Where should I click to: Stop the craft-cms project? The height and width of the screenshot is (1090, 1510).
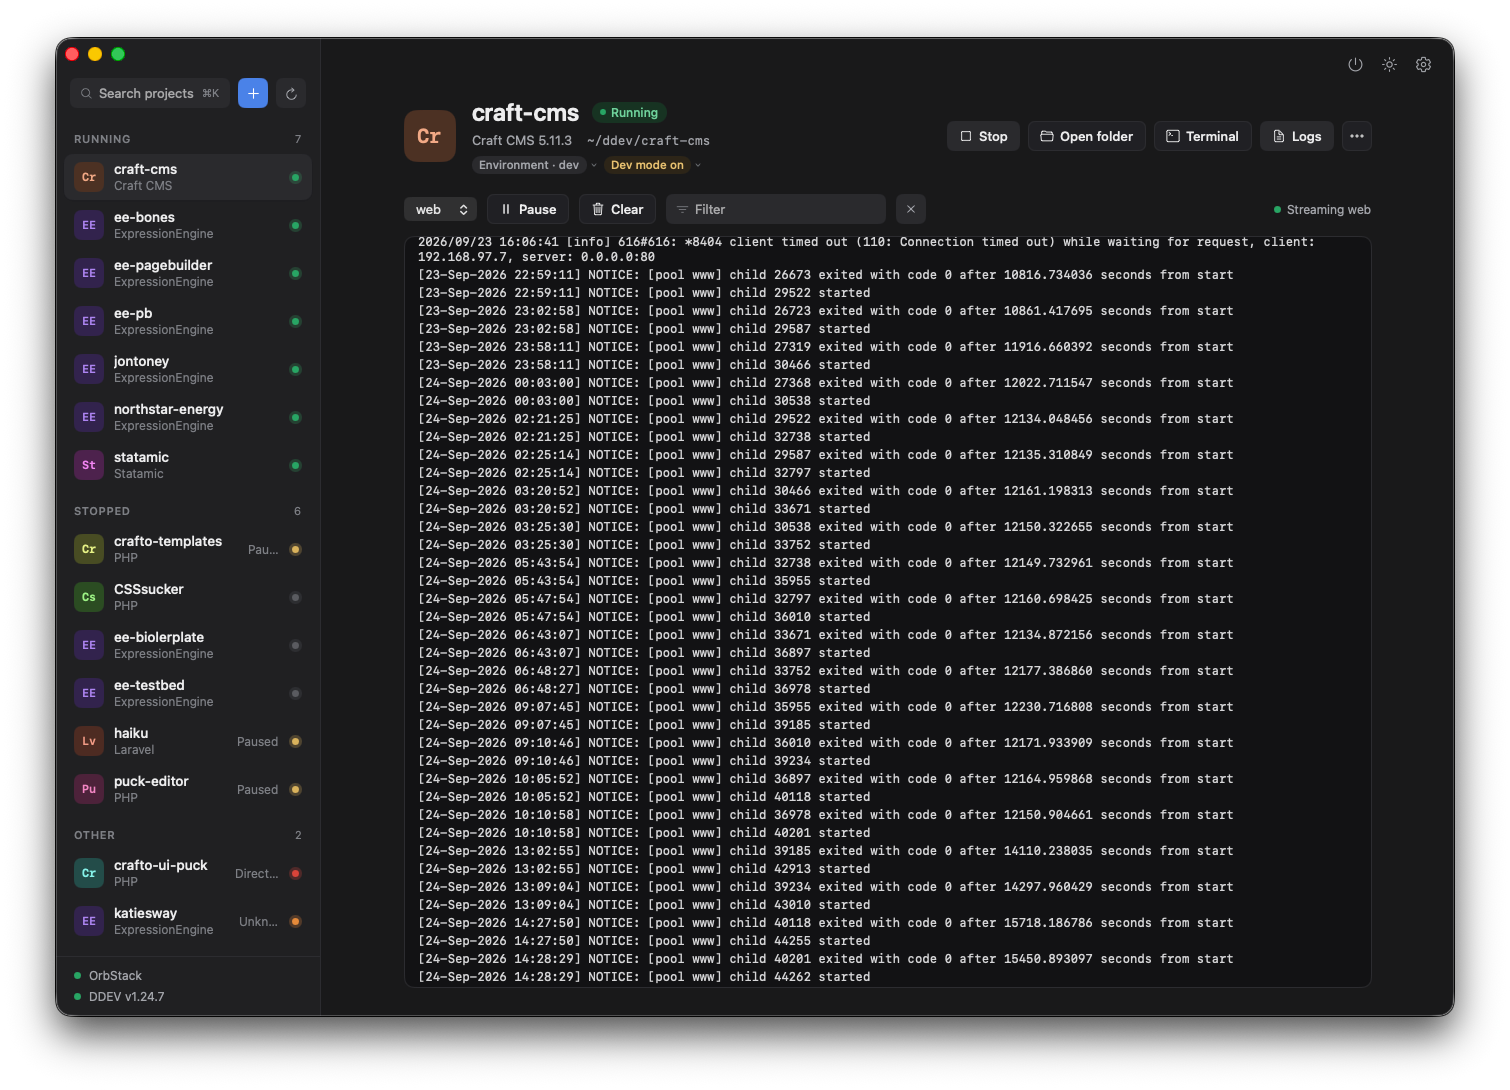pyautogui.click(x=983, y=136)
